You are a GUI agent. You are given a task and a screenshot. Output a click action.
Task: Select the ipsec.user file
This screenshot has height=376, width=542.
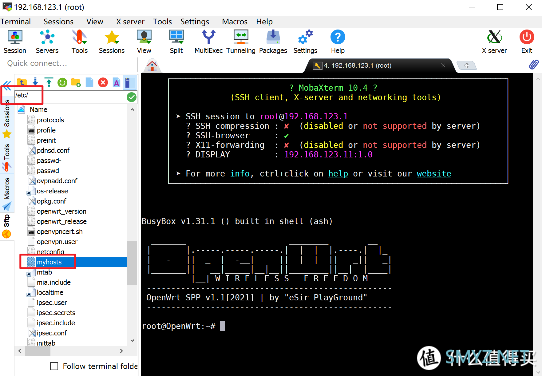point(52,302)
